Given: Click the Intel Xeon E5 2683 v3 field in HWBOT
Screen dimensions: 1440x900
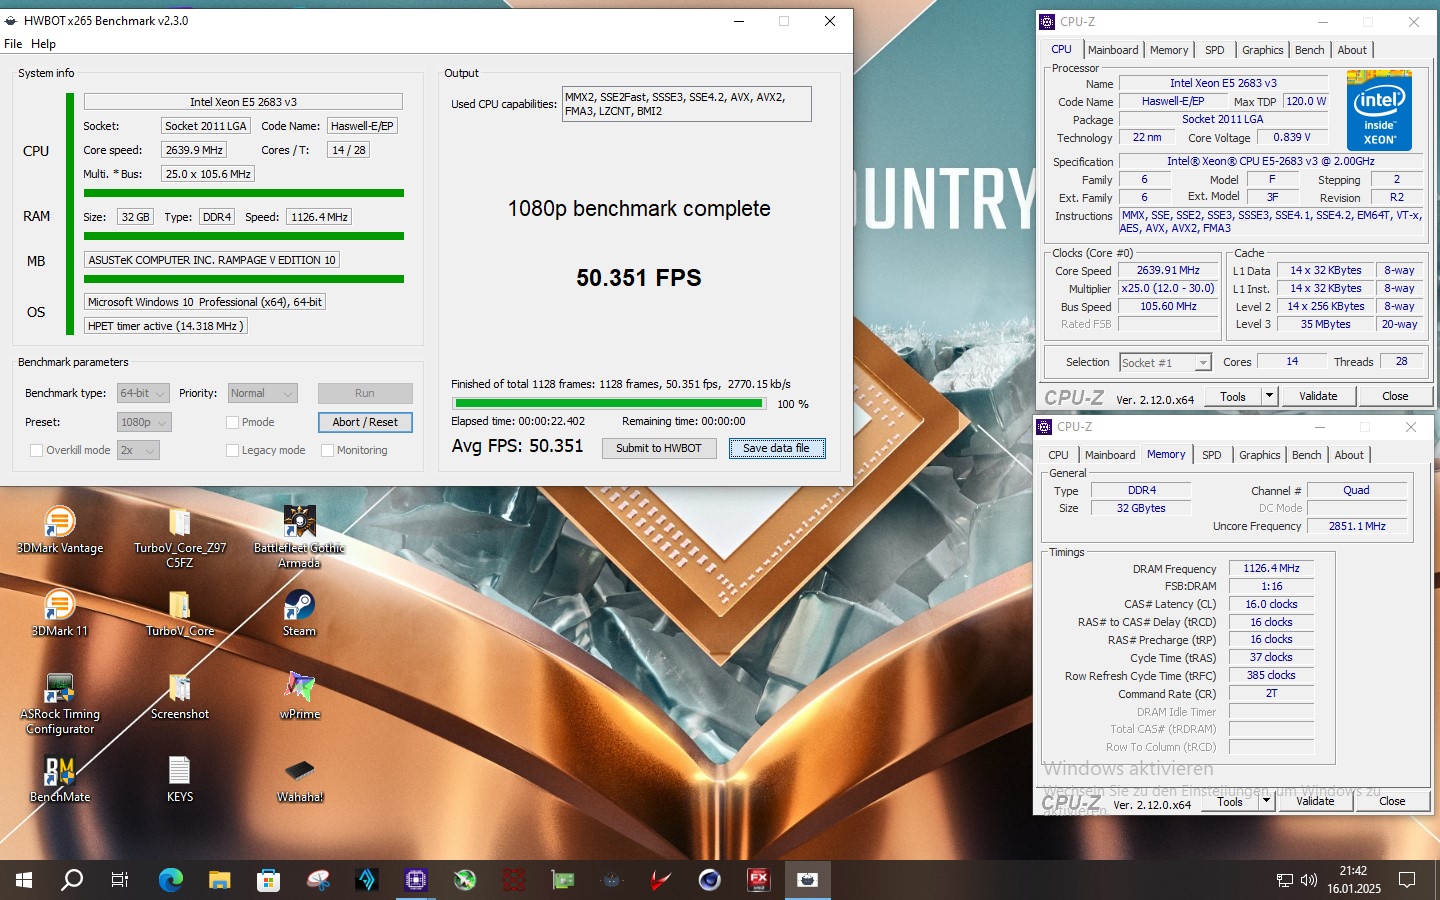Looking at the screenshot, I should (x=243, y=102).
